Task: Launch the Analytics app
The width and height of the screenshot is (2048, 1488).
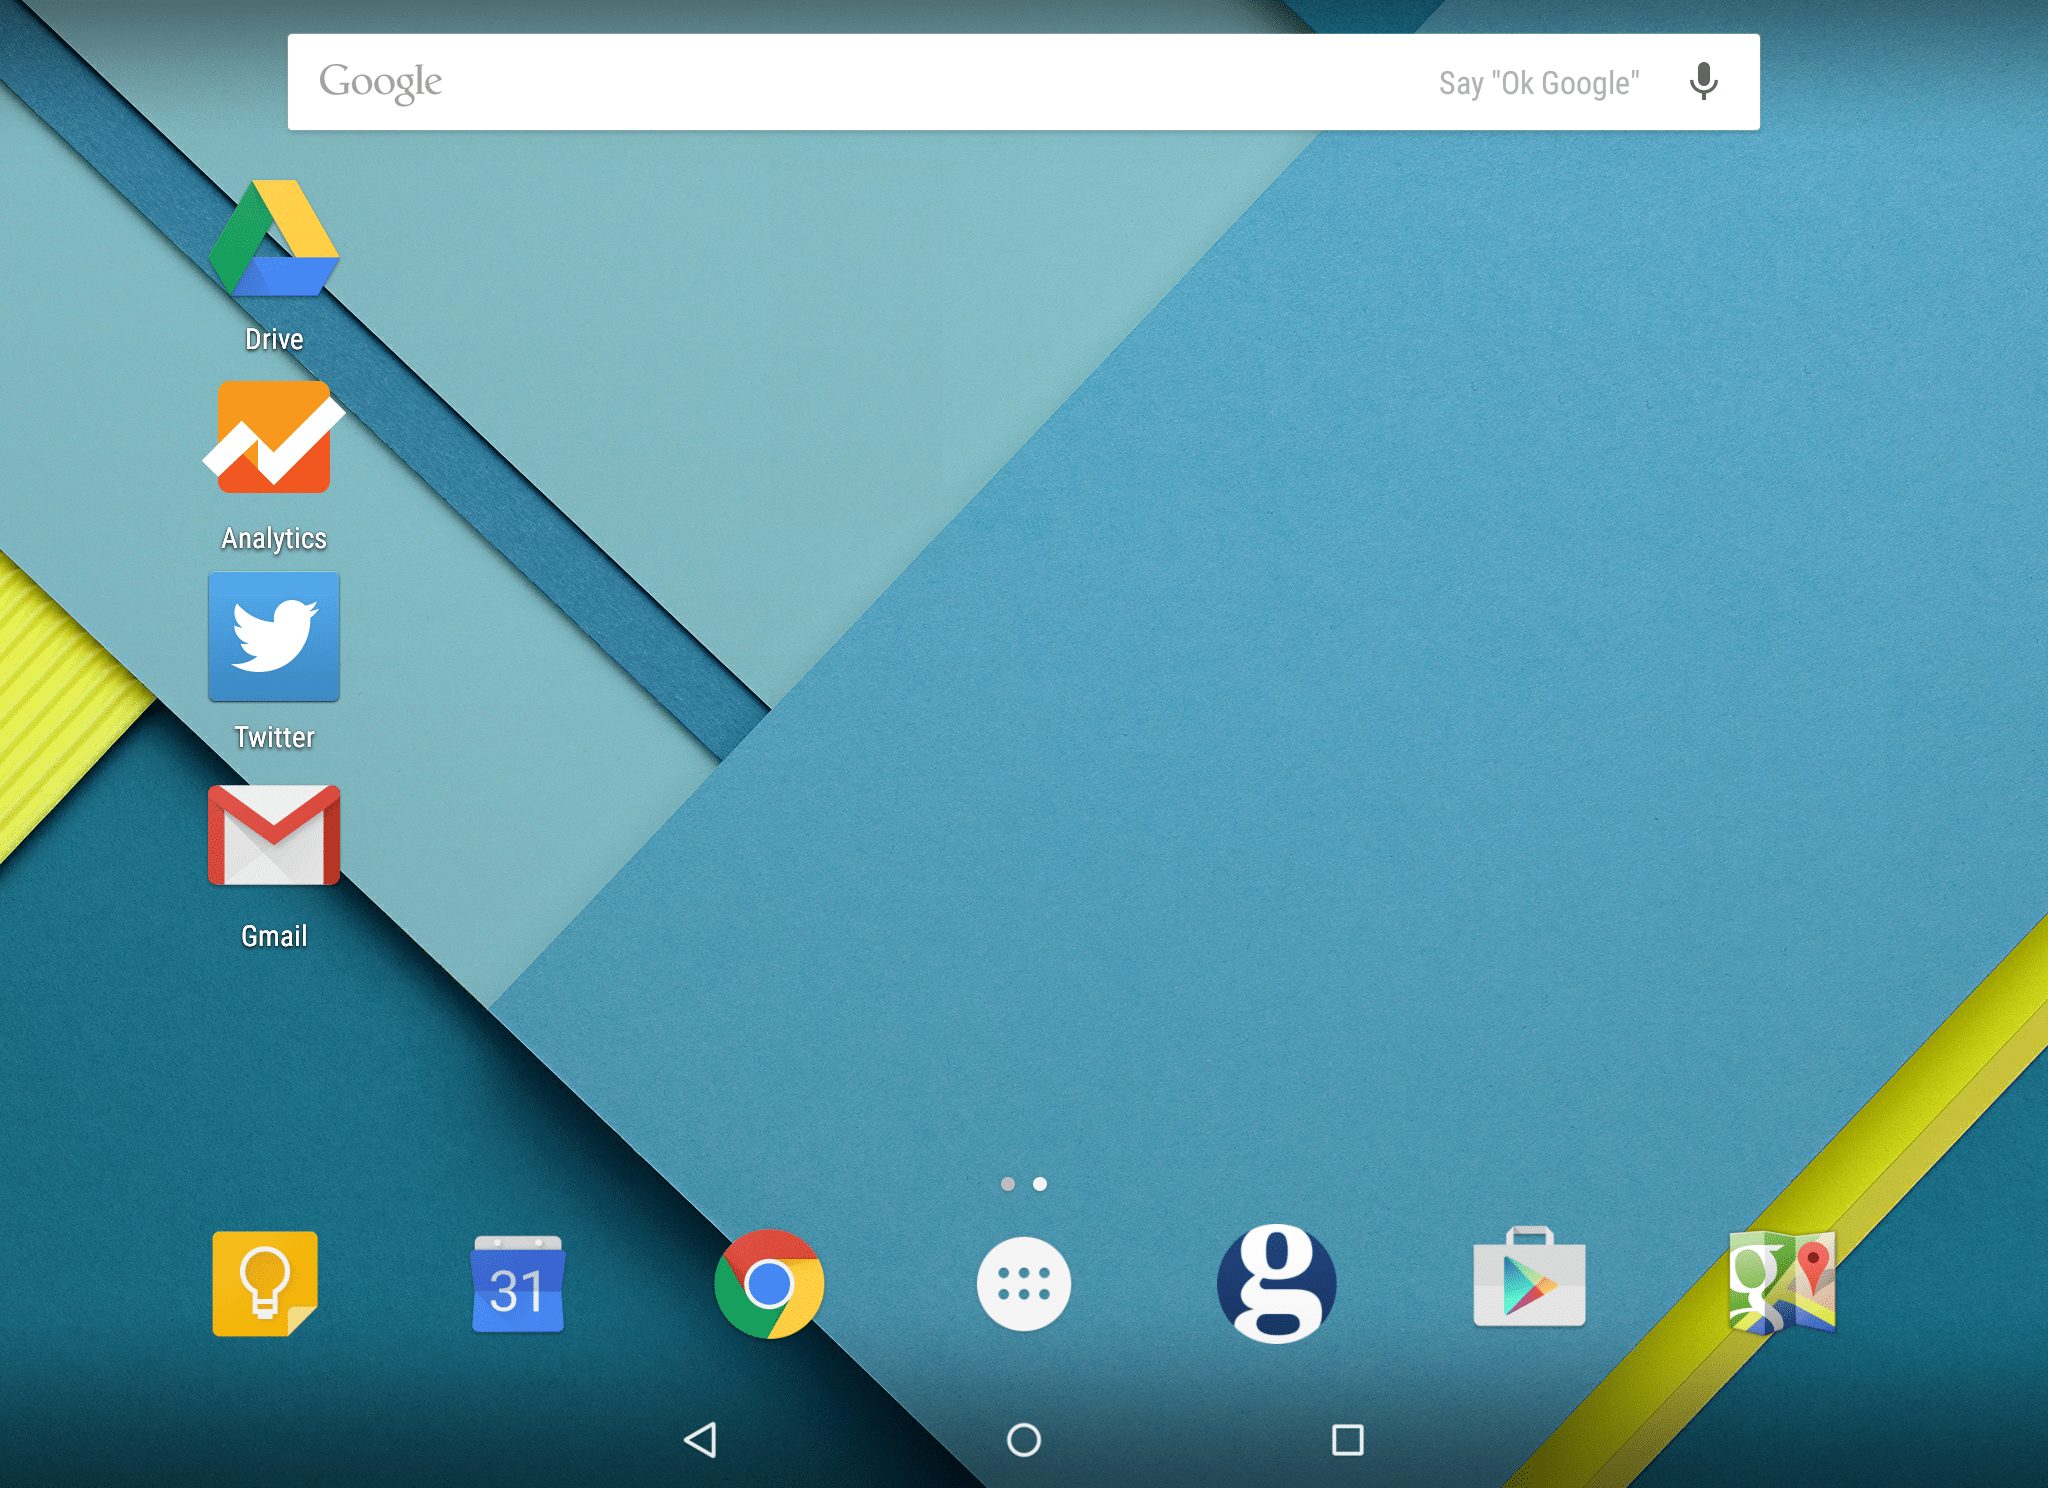Action: pos(274,437)
